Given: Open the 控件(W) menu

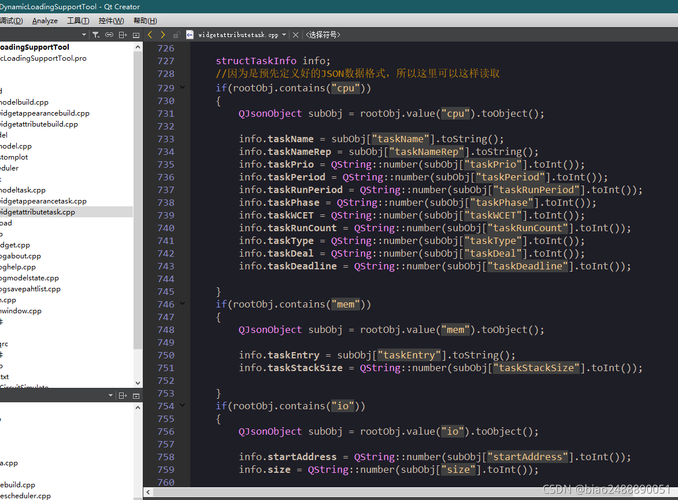Looking at the screenshot, I should coord(112,21).
